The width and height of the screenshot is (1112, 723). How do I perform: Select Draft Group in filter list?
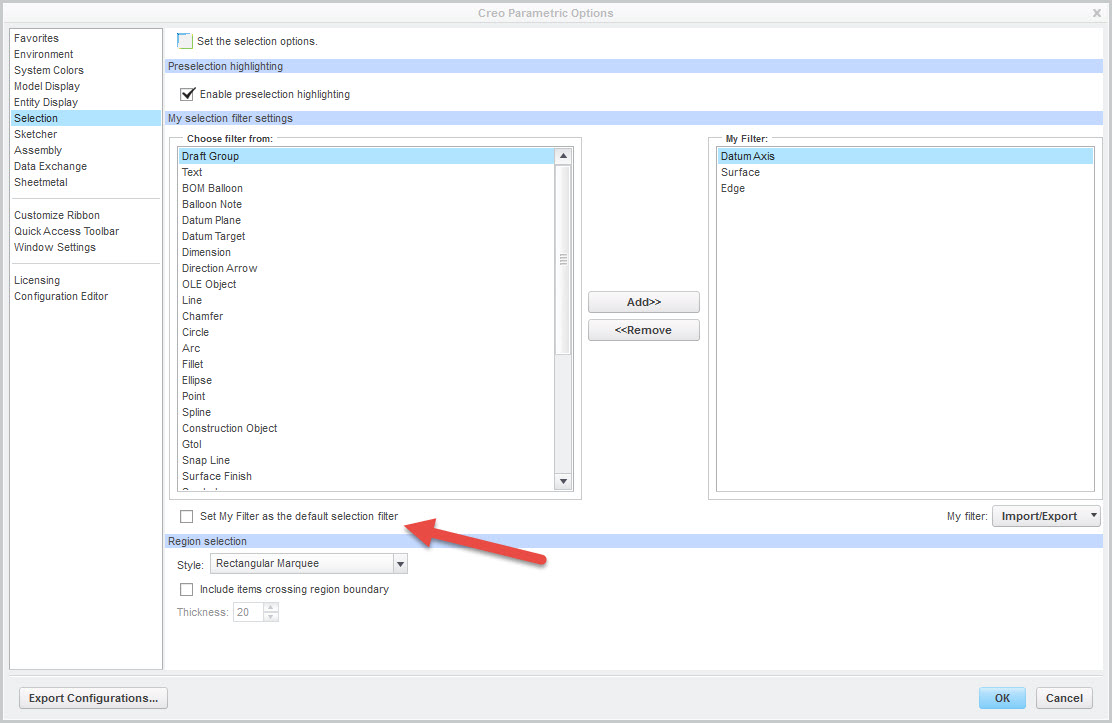point(366,156)
